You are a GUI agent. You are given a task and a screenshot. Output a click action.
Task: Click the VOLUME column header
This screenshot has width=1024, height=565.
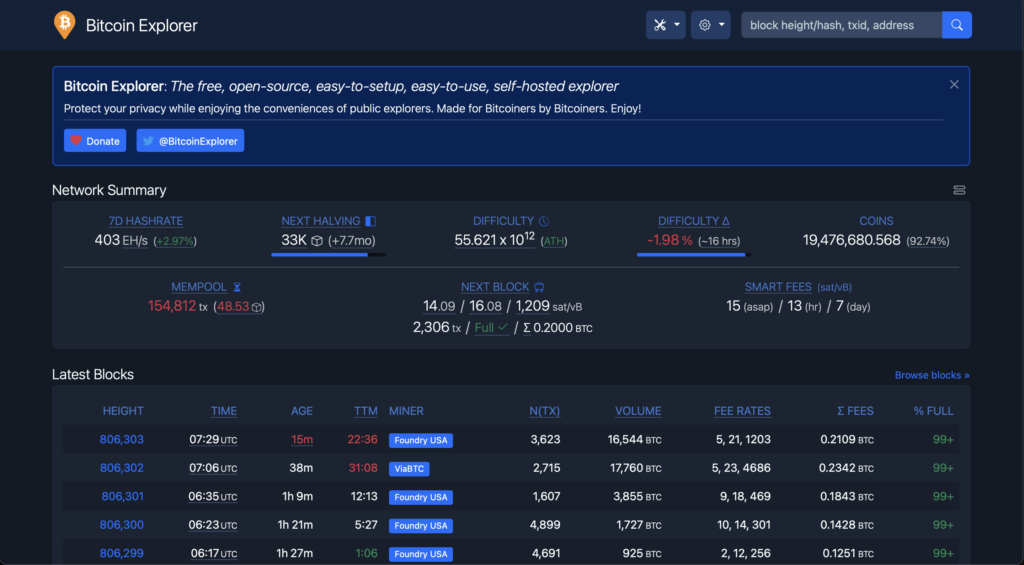638,411
